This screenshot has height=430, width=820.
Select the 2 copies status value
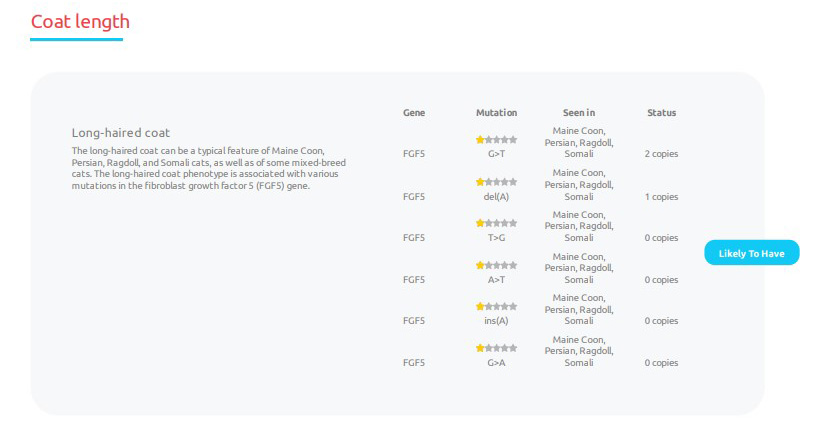(661, 154)
